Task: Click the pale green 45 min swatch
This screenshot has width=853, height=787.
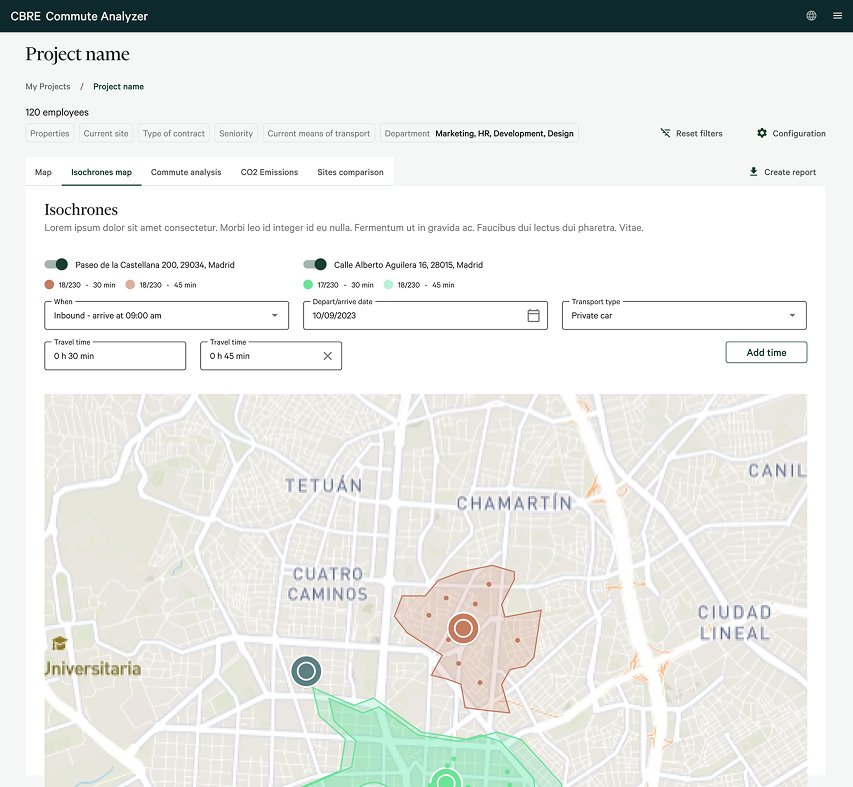Action: (x=388, y=284)
